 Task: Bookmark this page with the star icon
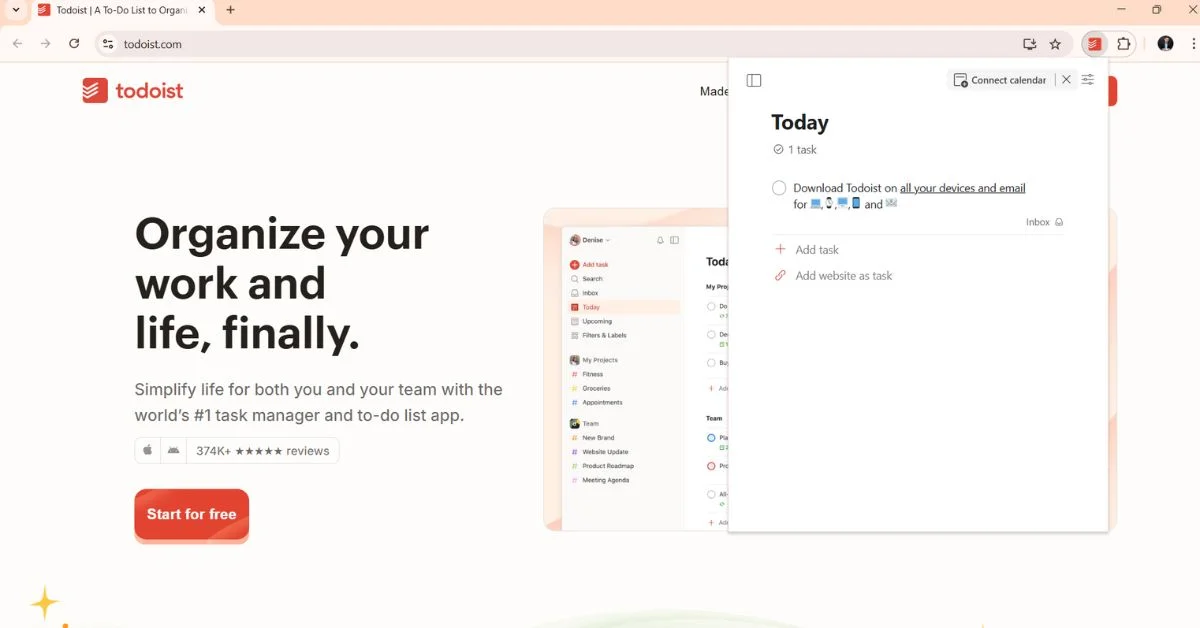click(x=1055, y=44)
